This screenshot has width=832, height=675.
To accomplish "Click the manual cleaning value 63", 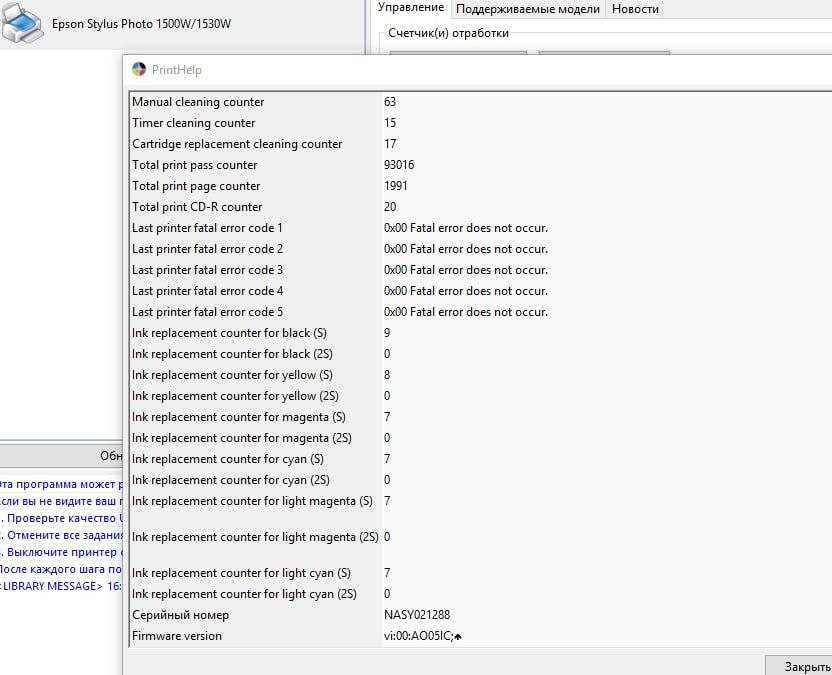I will 390,102.
